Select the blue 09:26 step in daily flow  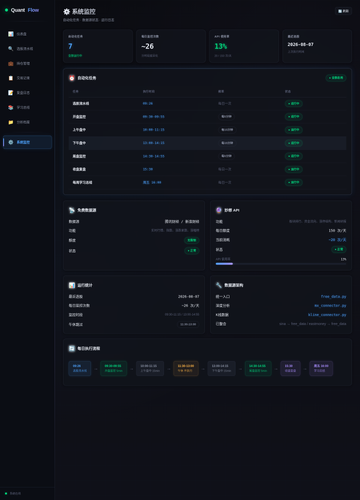(80, 368)
